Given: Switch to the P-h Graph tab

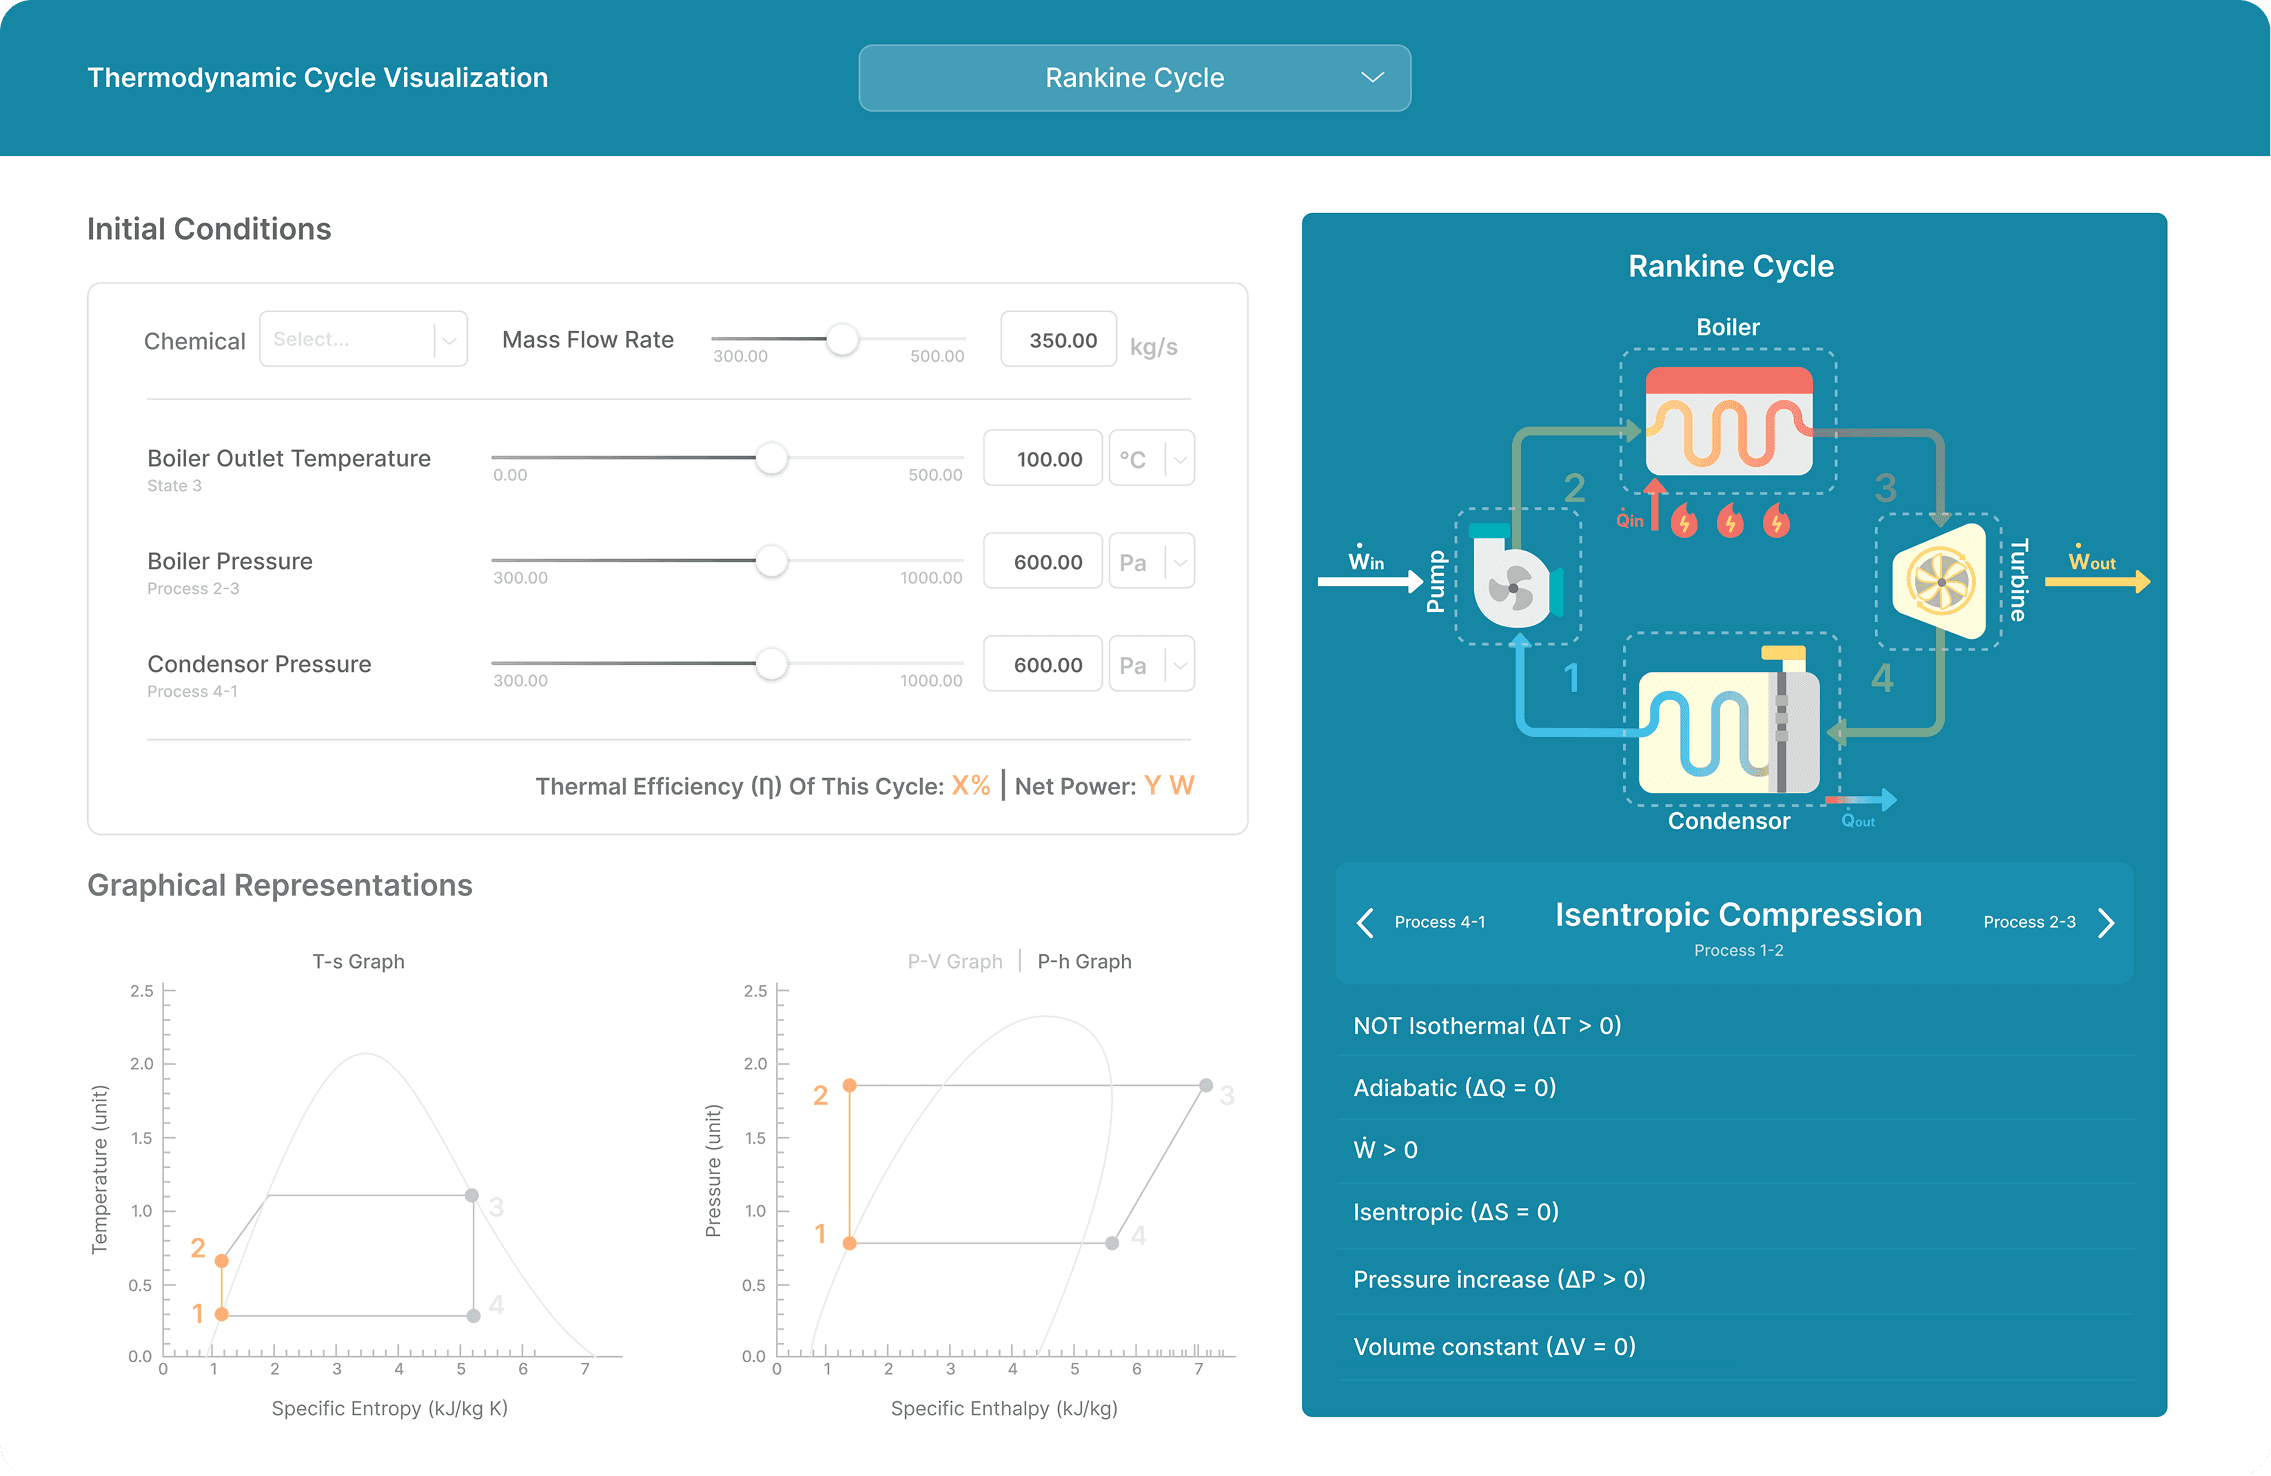Looking at the screenshot, I should [1085, 961].
